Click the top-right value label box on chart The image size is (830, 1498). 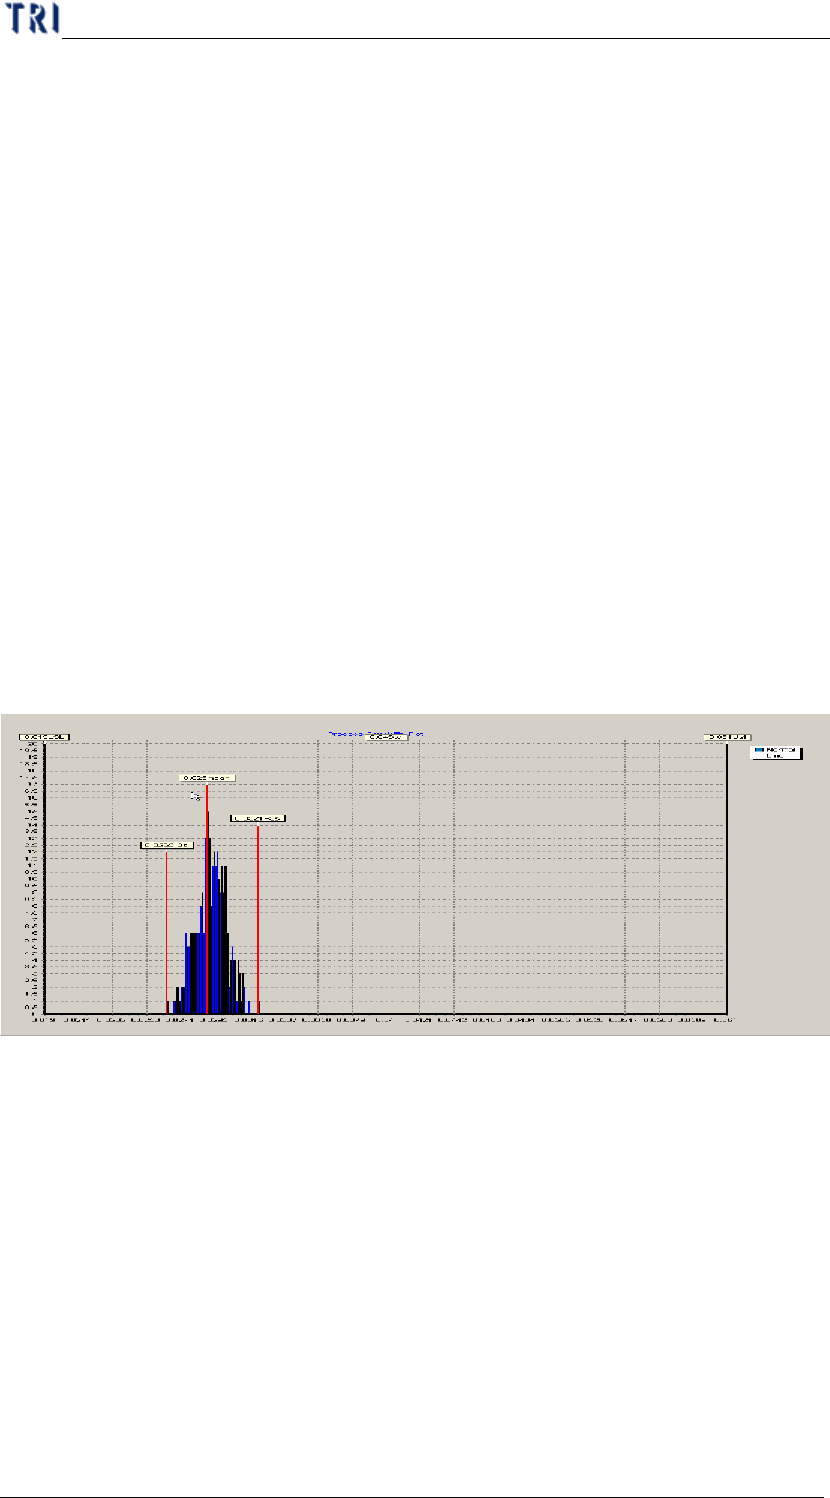[x=727, y=737]
